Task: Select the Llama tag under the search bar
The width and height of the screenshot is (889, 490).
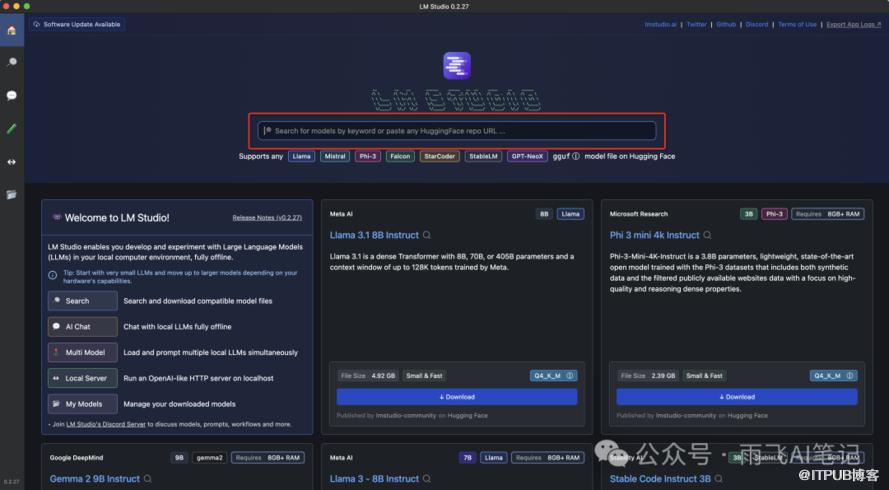Action: click(x=301, y=156)
